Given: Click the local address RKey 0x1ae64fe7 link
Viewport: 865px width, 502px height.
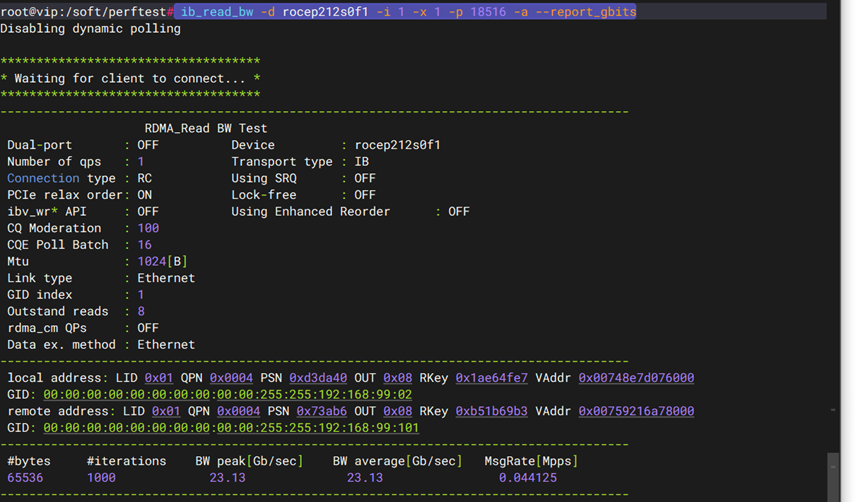Looking at the screenshot, I should pyautogui.click(x=491, y=378).
